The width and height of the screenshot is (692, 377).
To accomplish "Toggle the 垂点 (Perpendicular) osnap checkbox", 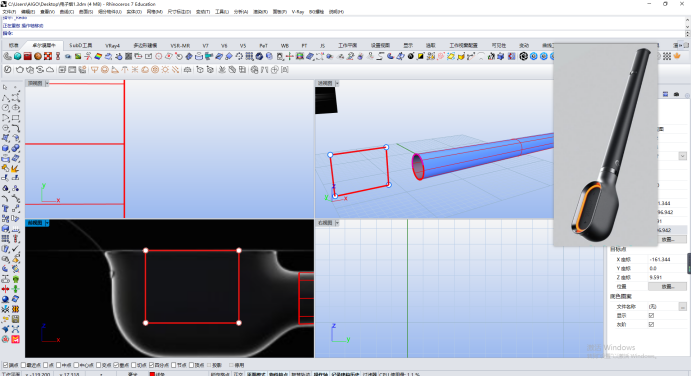I will coord(116,366).
